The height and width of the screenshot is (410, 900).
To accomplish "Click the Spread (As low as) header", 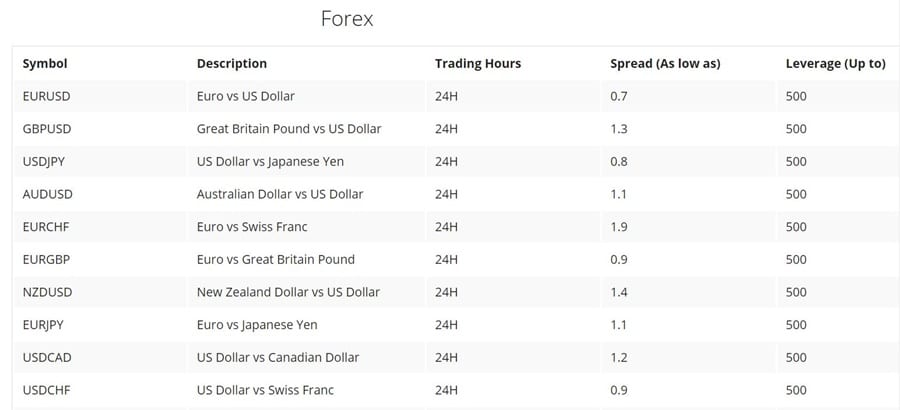I will coord(665,63).
